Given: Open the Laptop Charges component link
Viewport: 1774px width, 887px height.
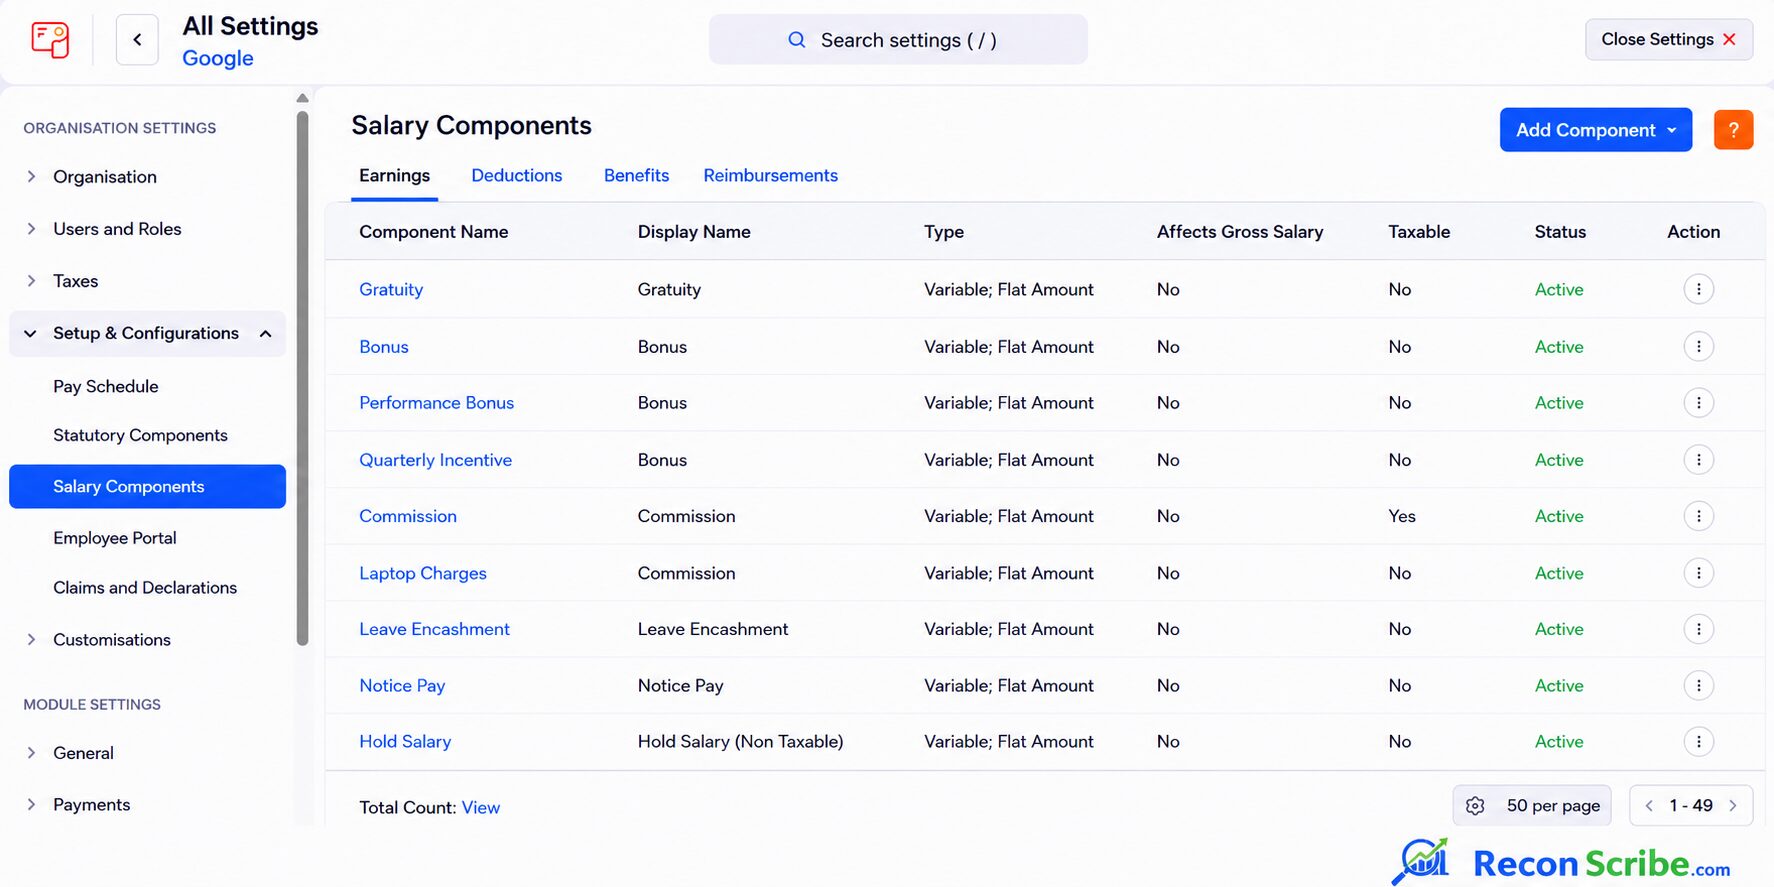Looking at the screenshot, I should pos(423,573).
